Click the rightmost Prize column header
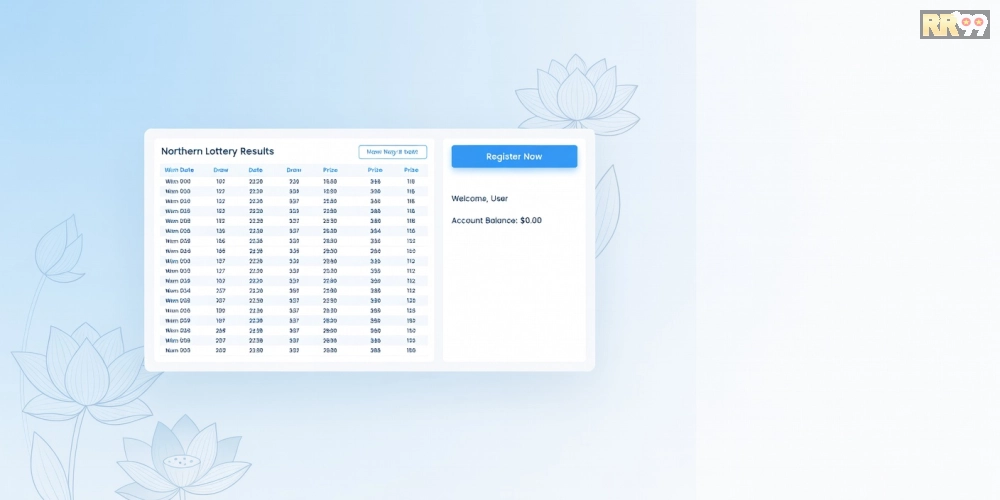Viewport: 1000px width, 500px height. 411,170
